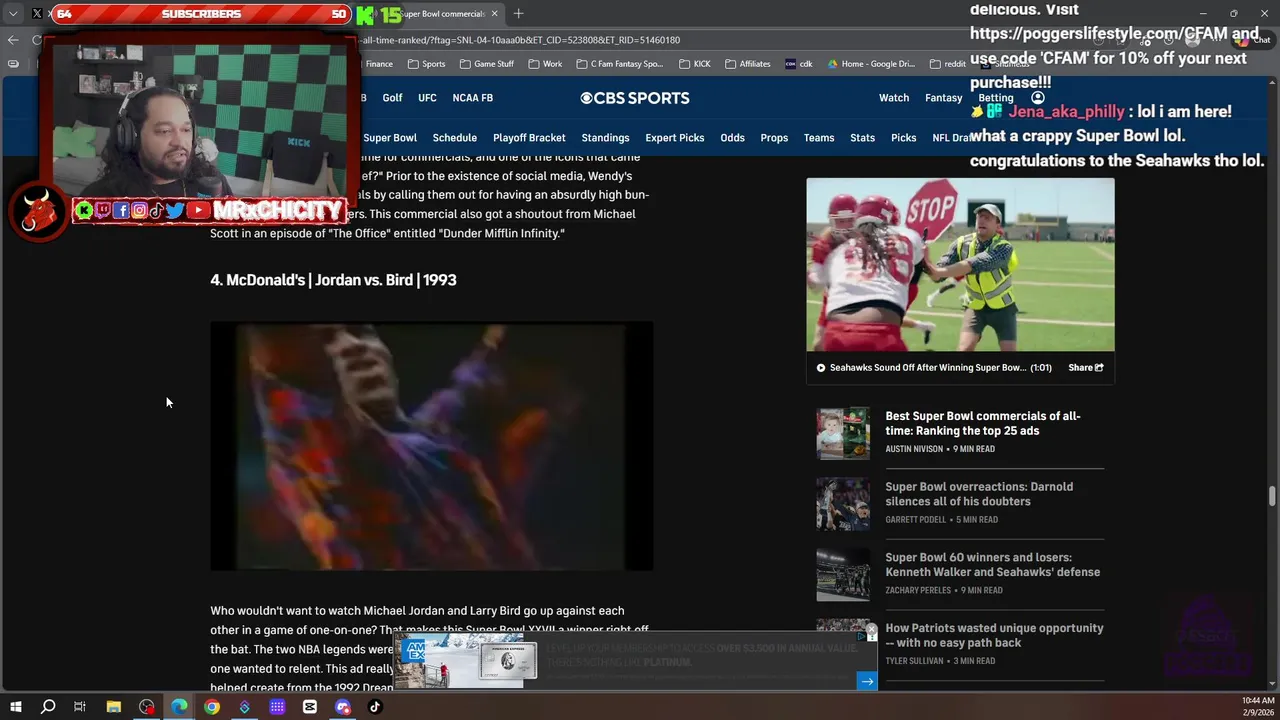The image size is (1280, 720).
Task: Open the Playoff Bracket page
Action: coord(529,138)
